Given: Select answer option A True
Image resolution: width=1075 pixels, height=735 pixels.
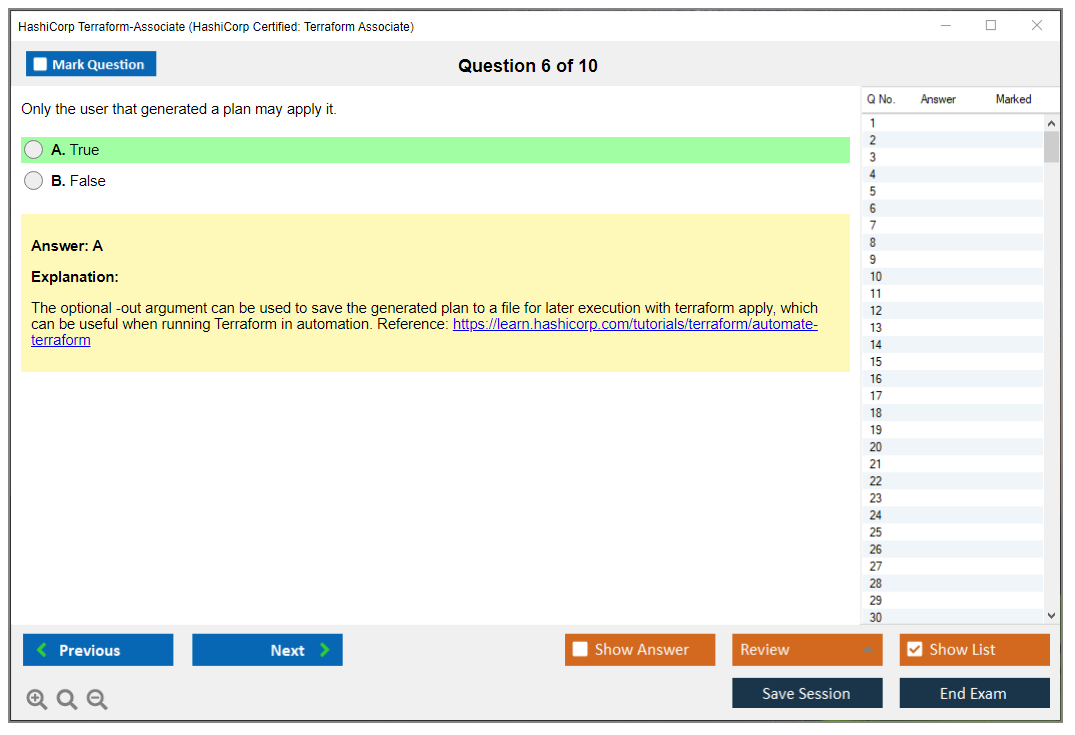Looking at the screenshot, I should click(34, 150).
